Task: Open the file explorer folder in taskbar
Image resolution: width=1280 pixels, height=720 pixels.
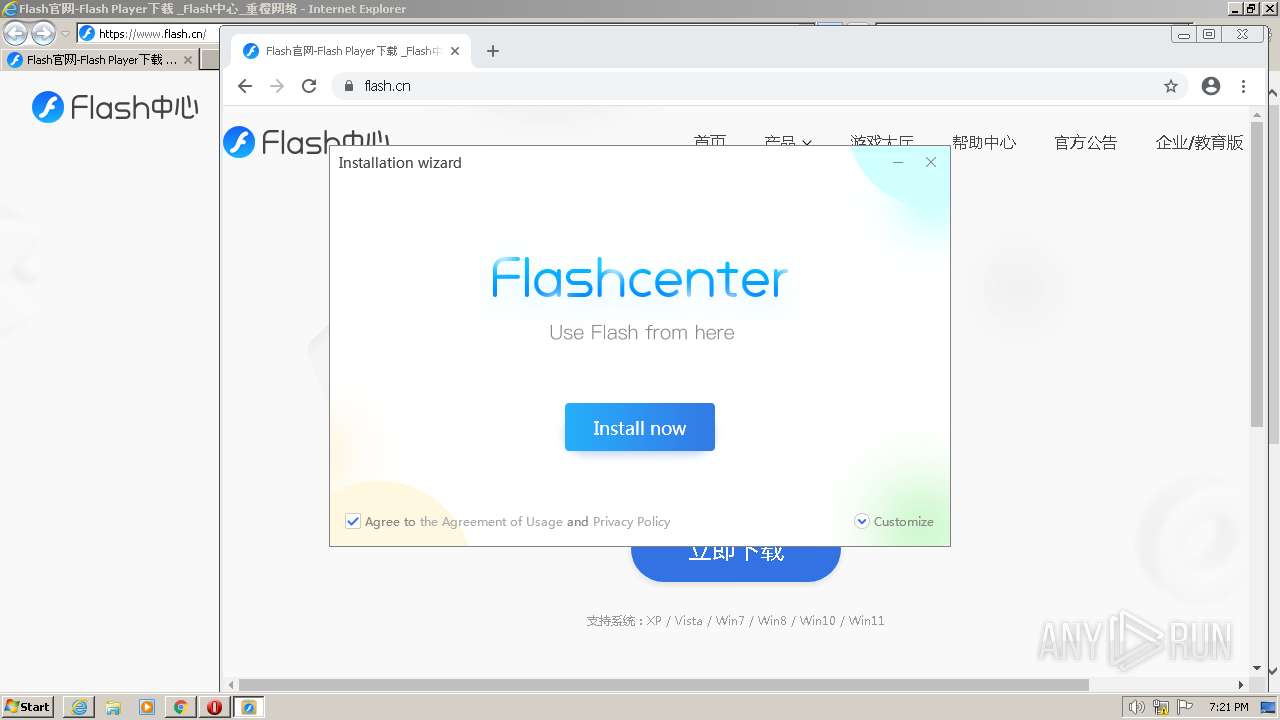Action: click(113, 707)
